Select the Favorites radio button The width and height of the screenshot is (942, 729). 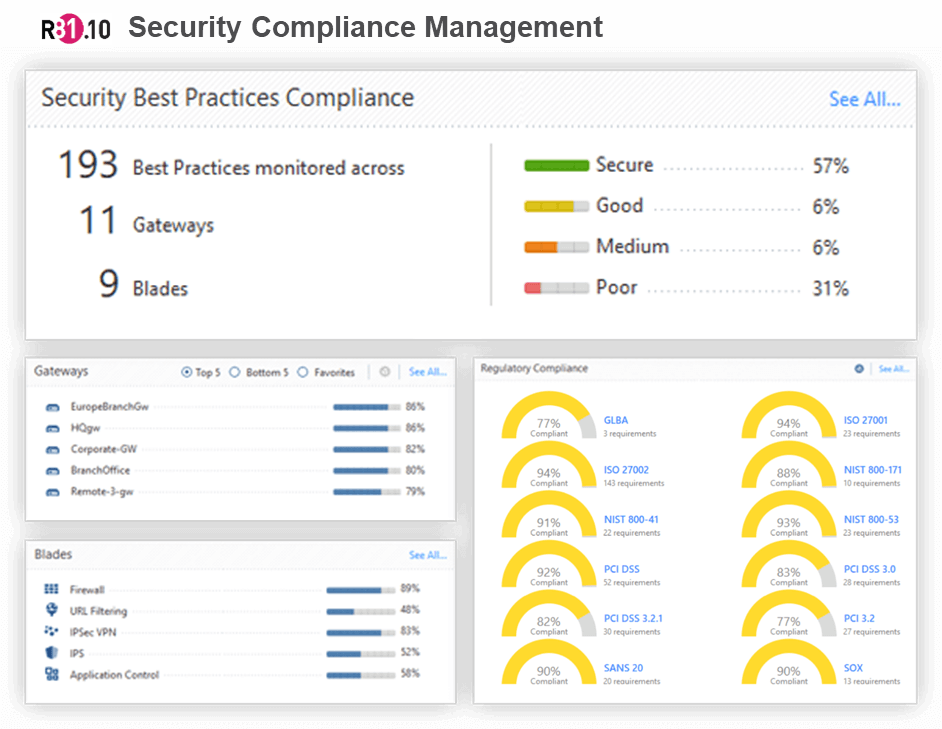tap(303, 373)
